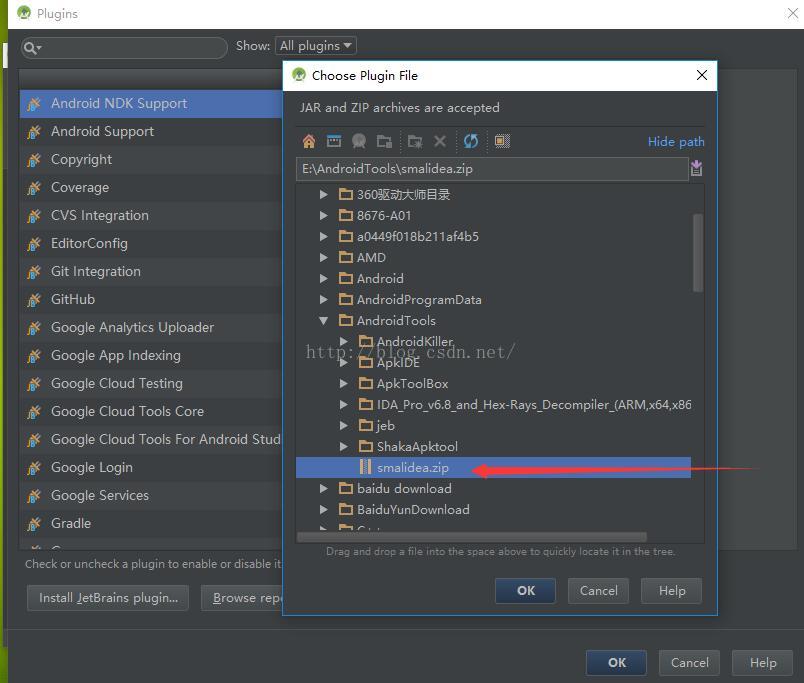The height and width of the screenshot is (683, 804).
Task: Open path history icon beside path field
Action: tap(696, 168)
